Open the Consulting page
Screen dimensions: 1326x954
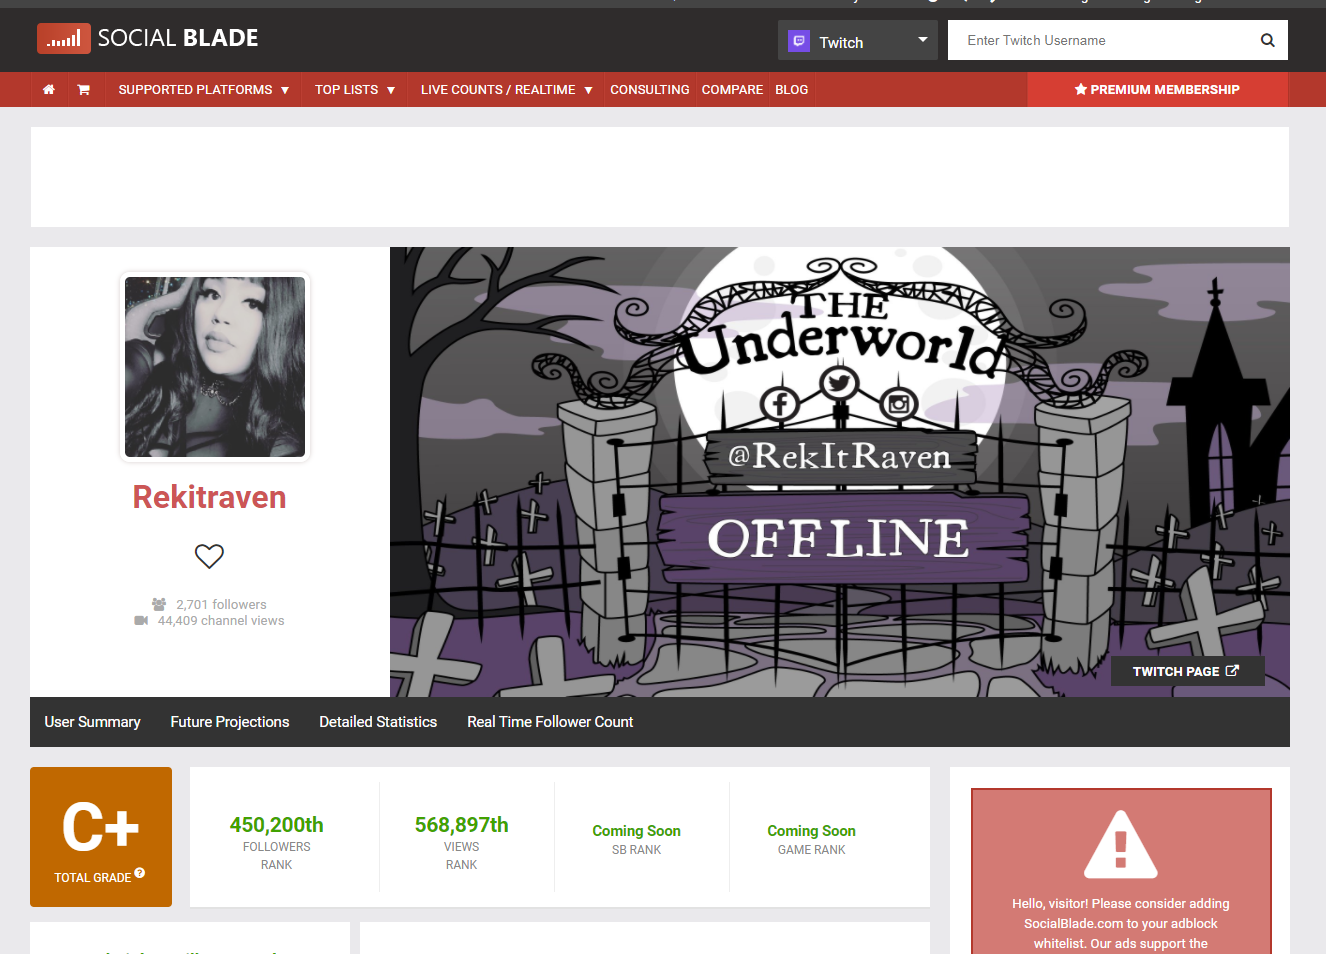coord(650,90)
